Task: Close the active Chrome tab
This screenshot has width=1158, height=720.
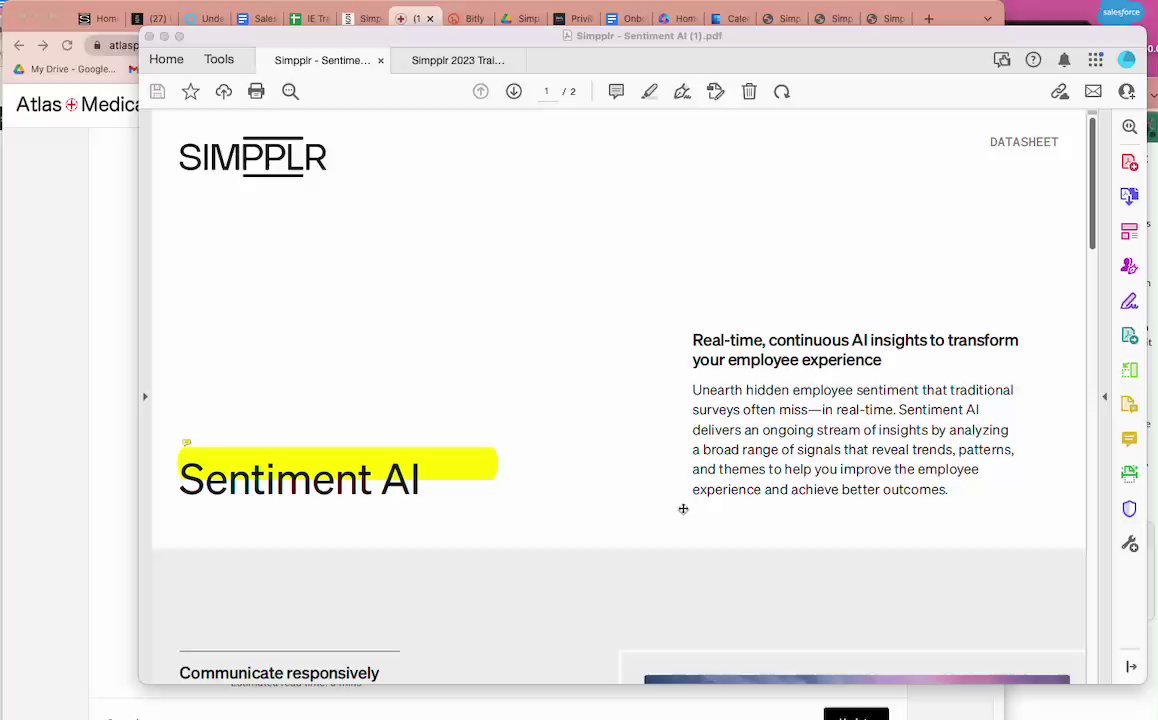Action: coord(431,19)
